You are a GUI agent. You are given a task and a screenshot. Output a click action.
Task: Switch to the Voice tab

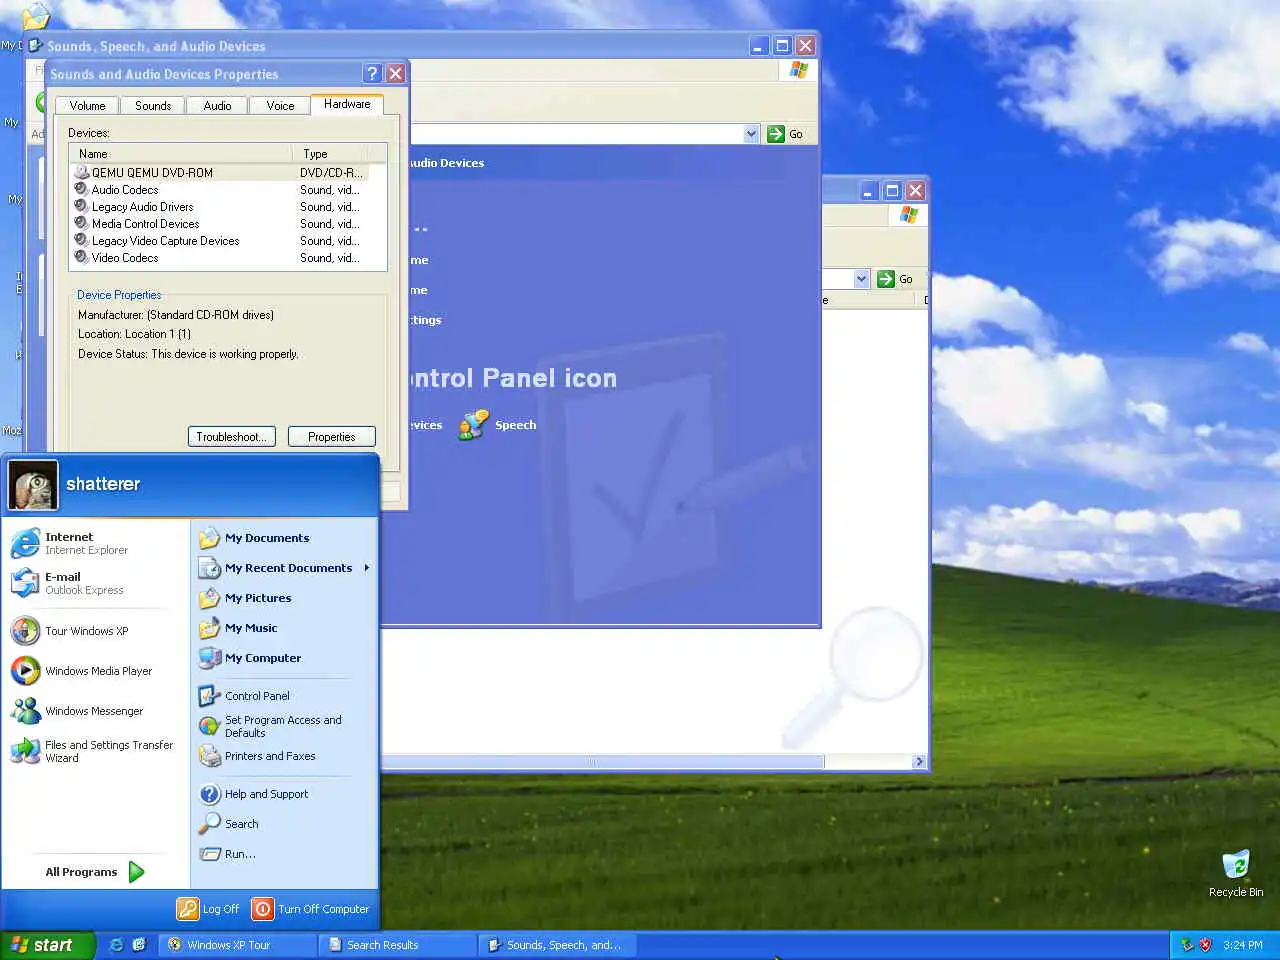pyautogui.click(x=280, y=106)
